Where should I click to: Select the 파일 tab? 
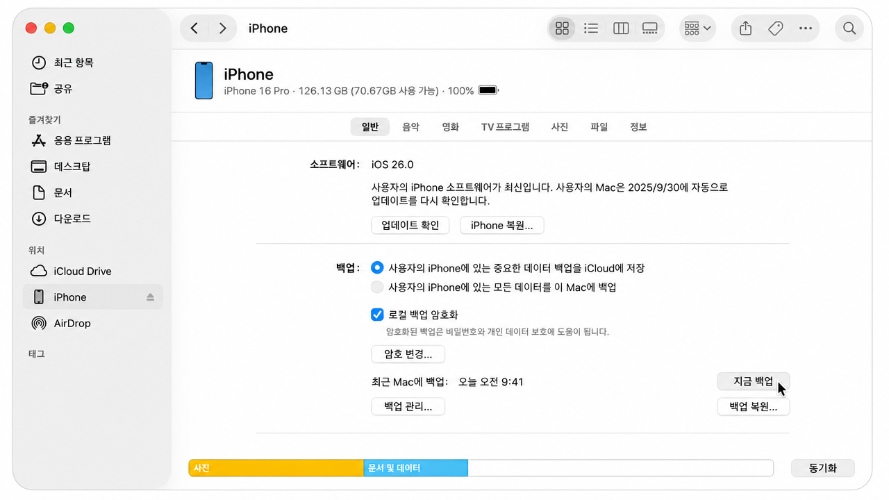(599, 127)
